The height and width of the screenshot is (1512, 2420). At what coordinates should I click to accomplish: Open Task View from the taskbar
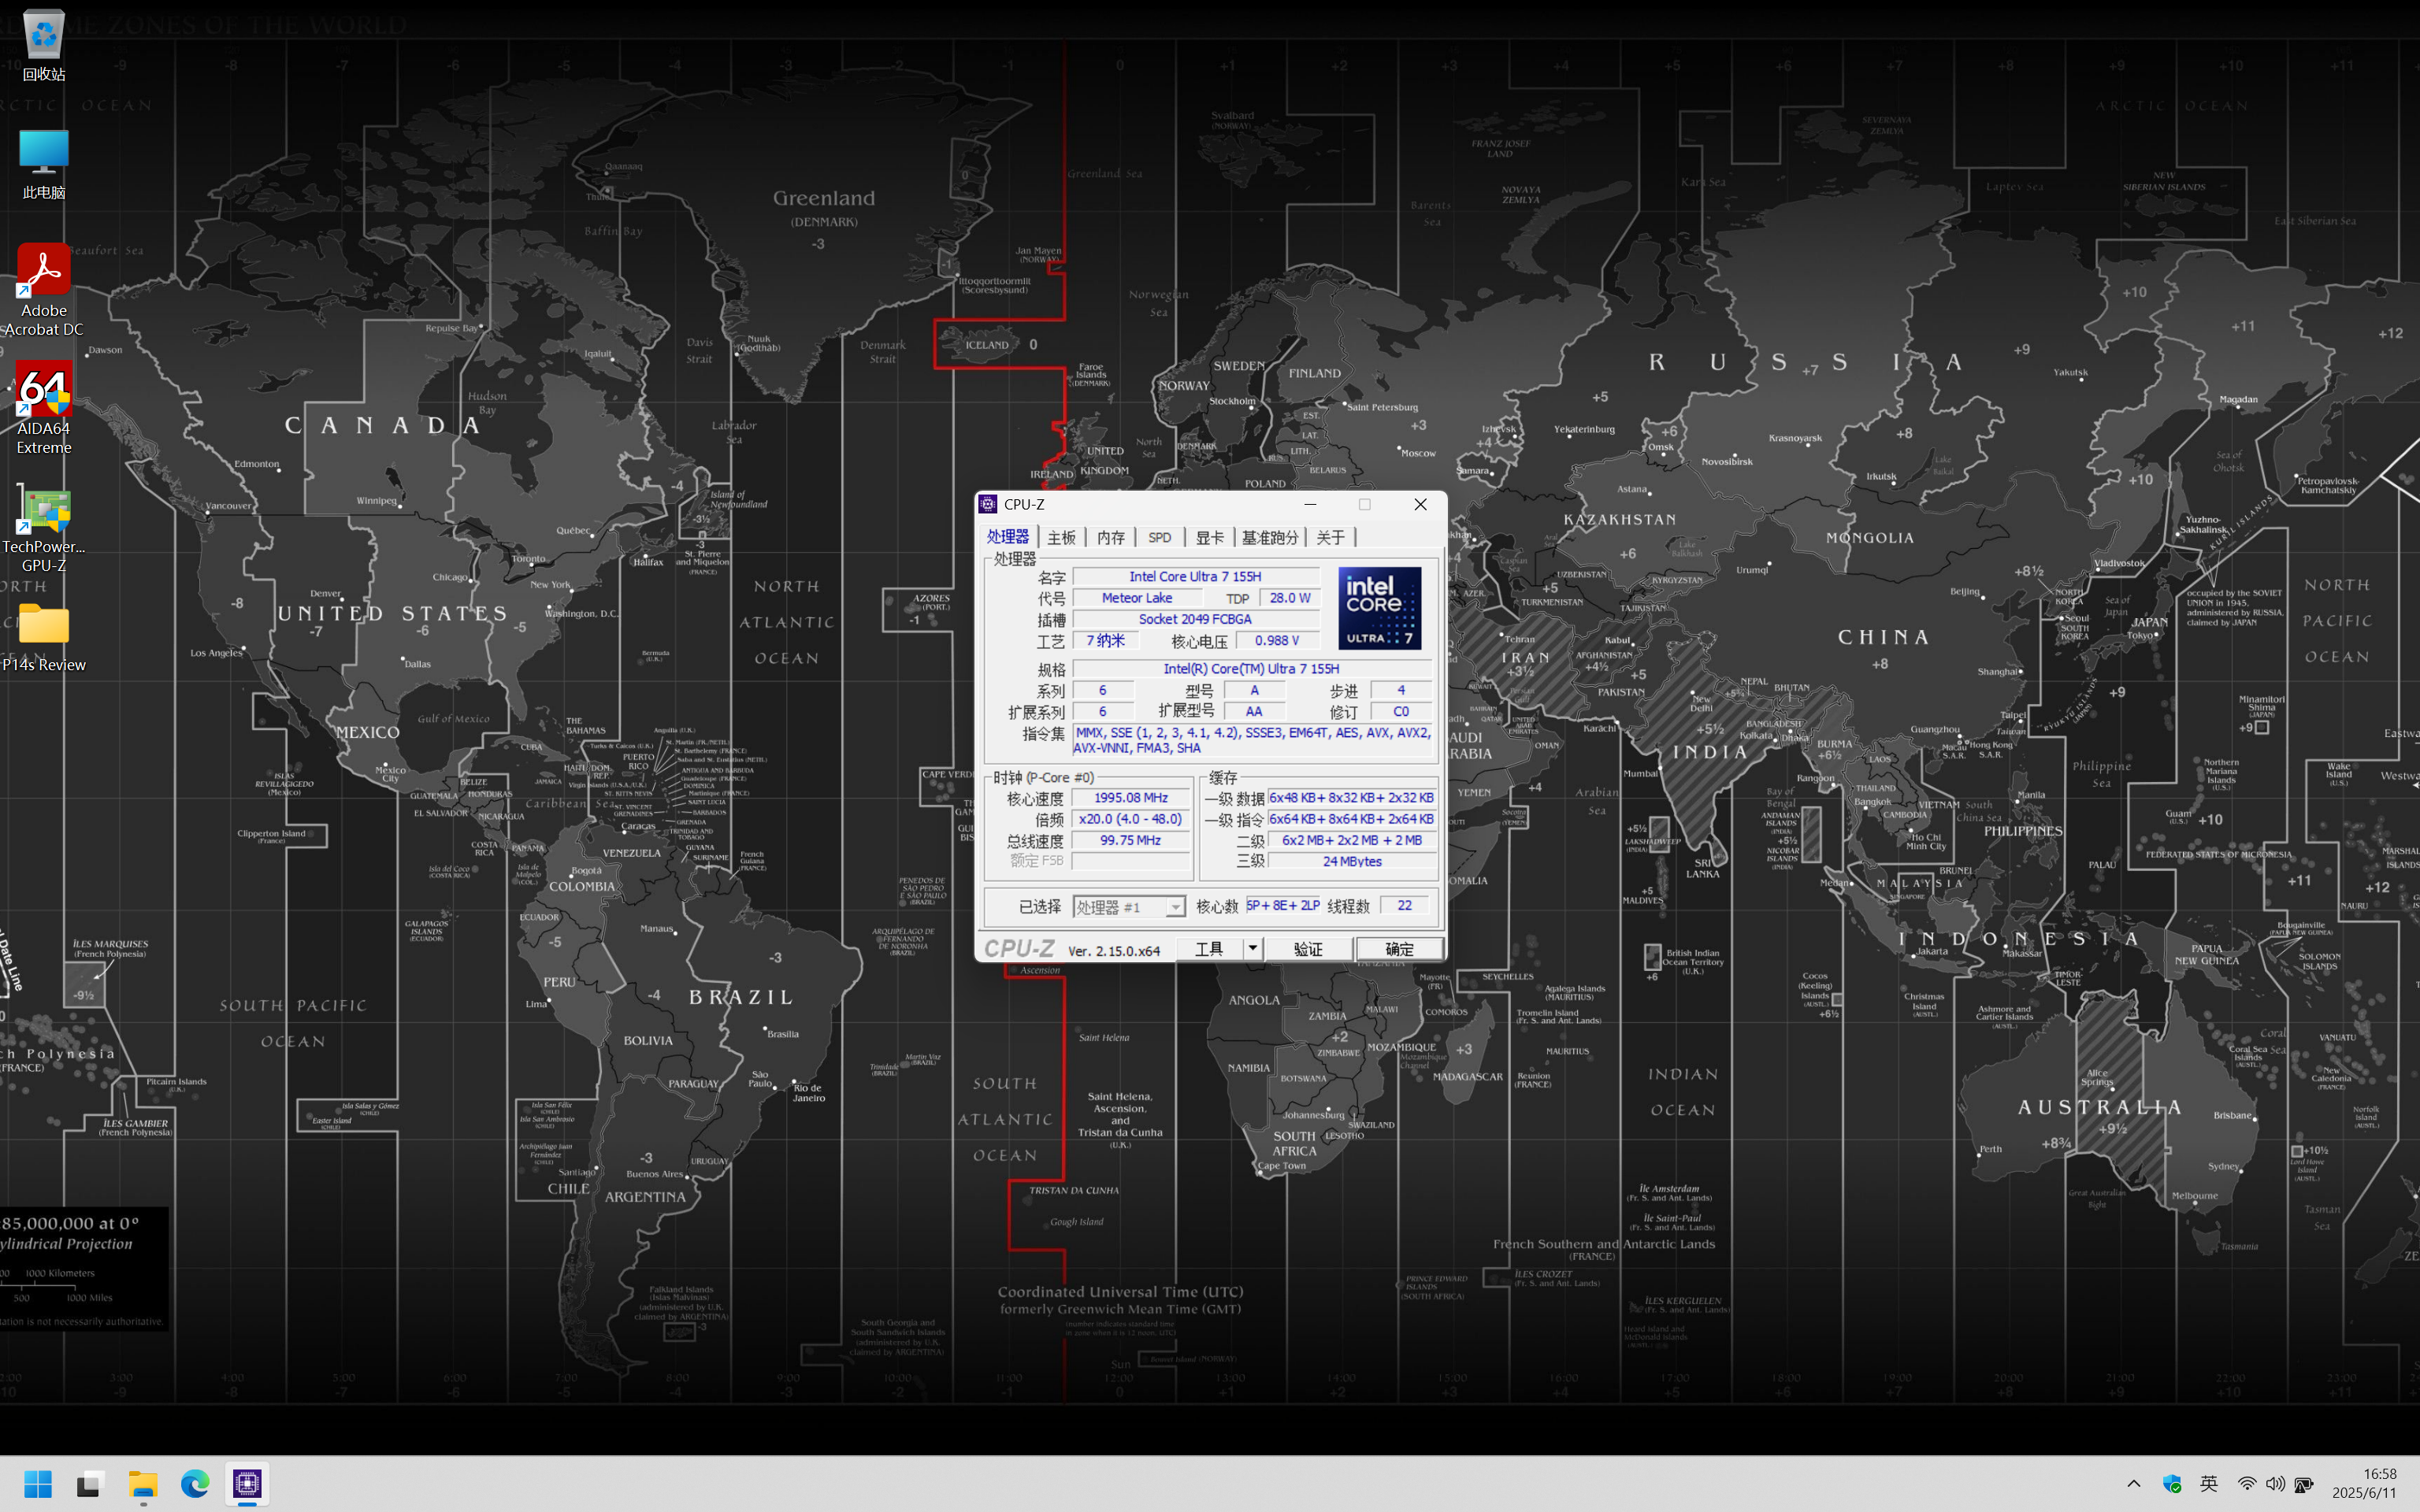pyautogui.click(x=89, y=1484)
